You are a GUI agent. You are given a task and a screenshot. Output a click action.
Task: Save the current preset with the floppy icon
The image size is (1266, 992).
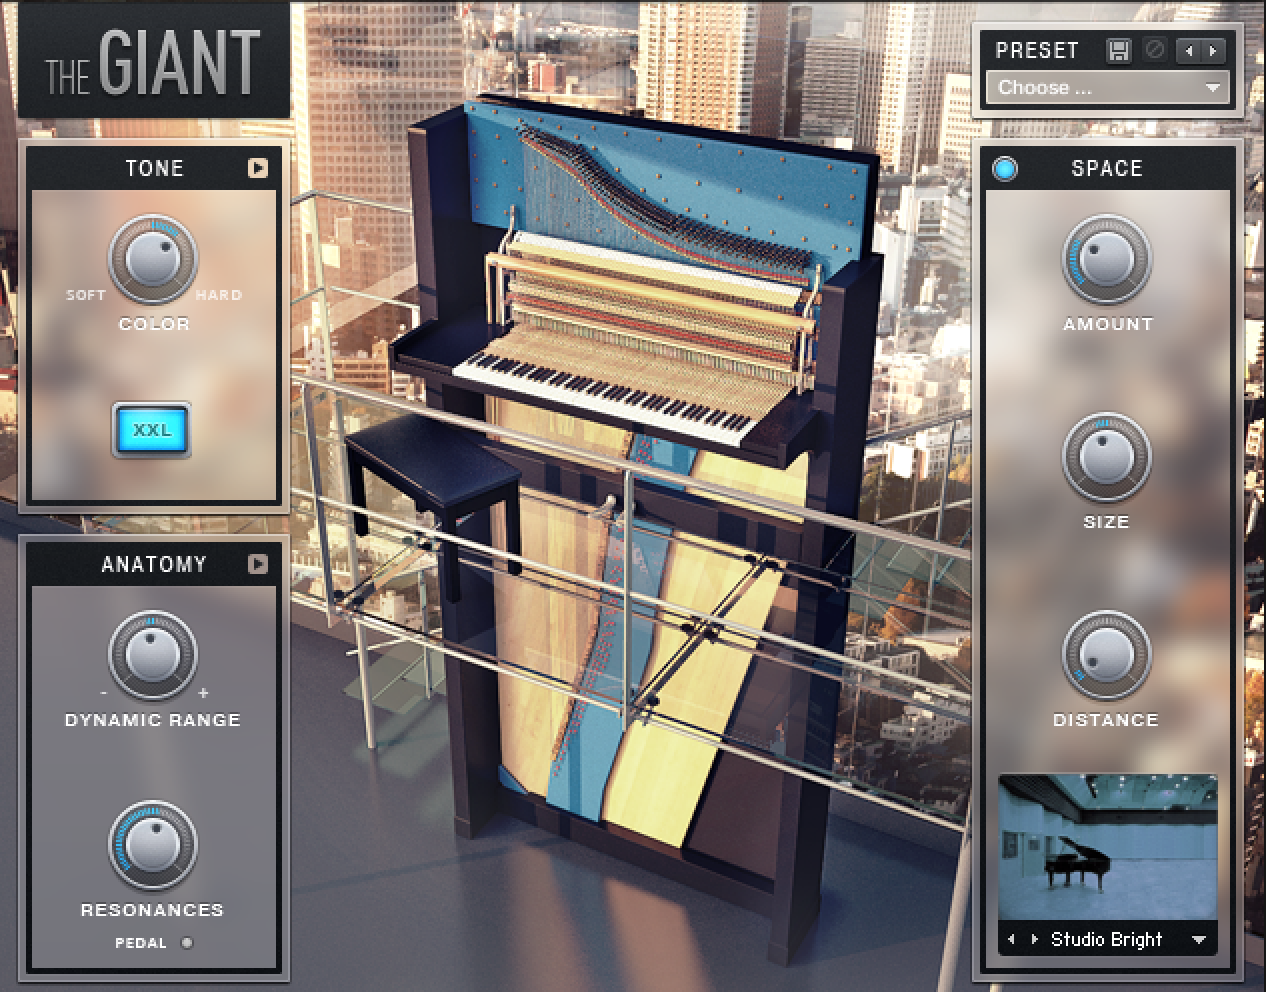(x=1119, y=50)
